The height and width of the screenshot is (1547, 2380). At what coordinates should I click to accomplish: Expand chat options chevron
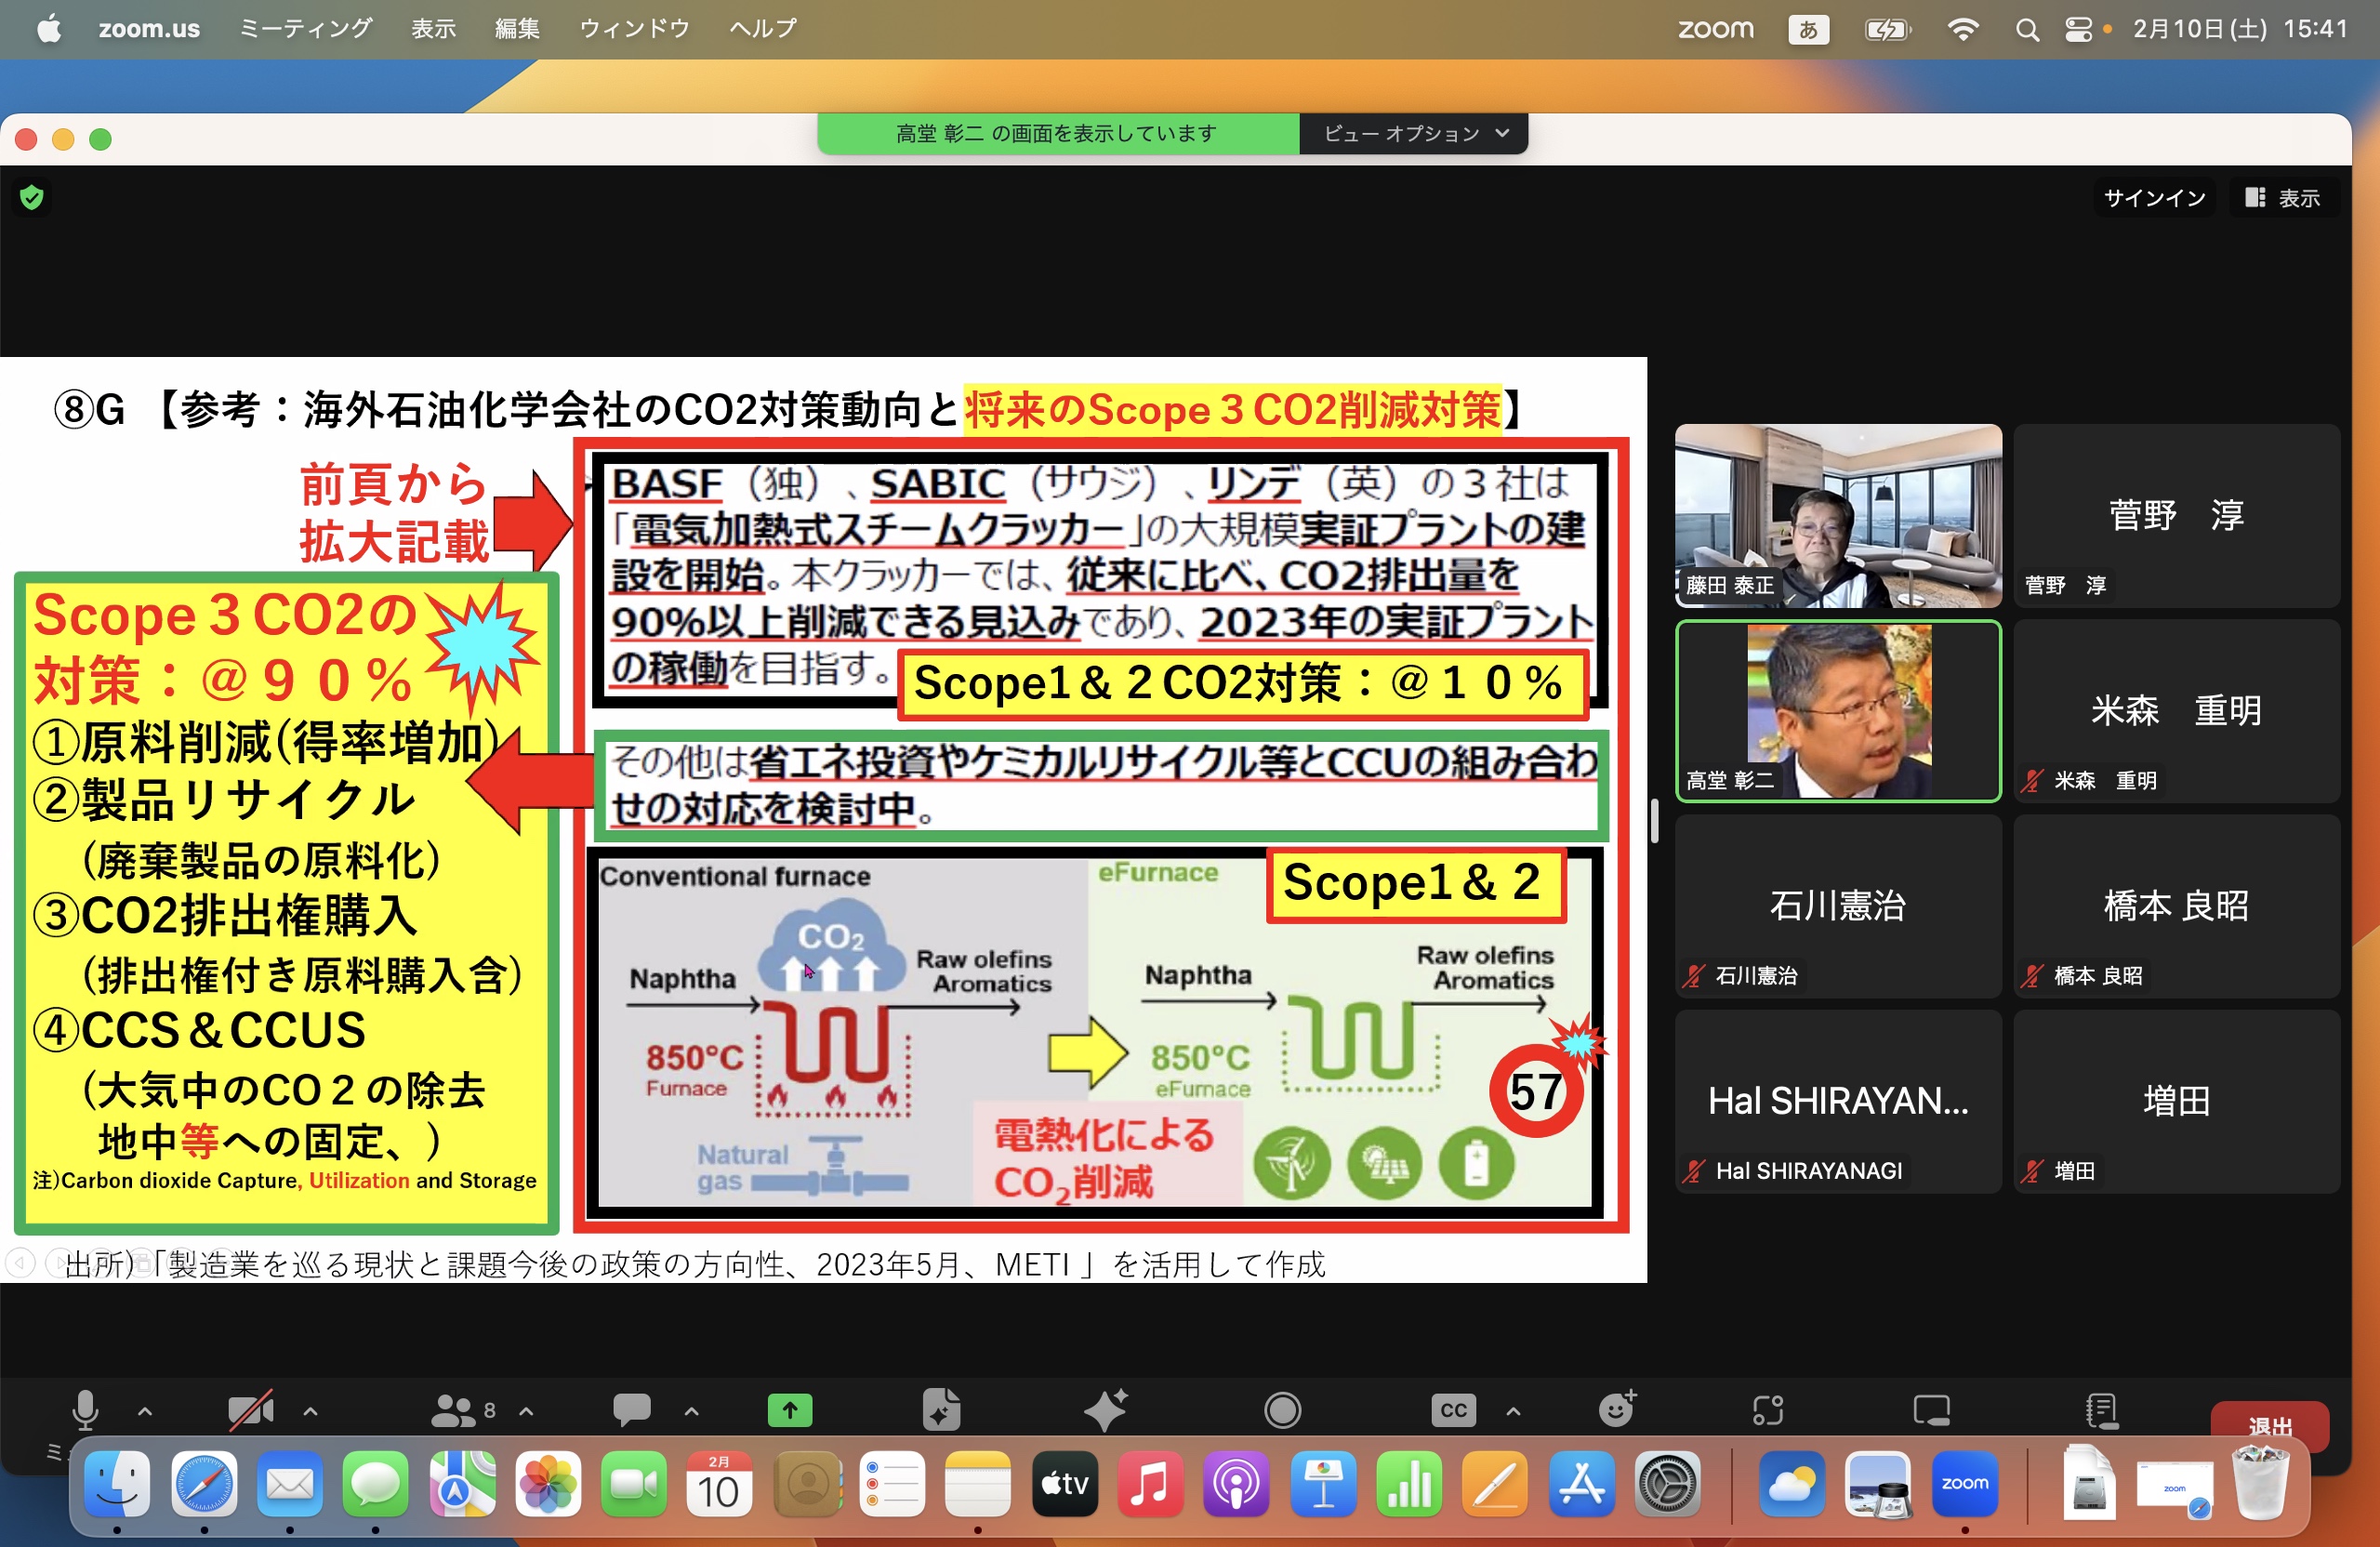pyautogui.click(x=692, y=1411)
